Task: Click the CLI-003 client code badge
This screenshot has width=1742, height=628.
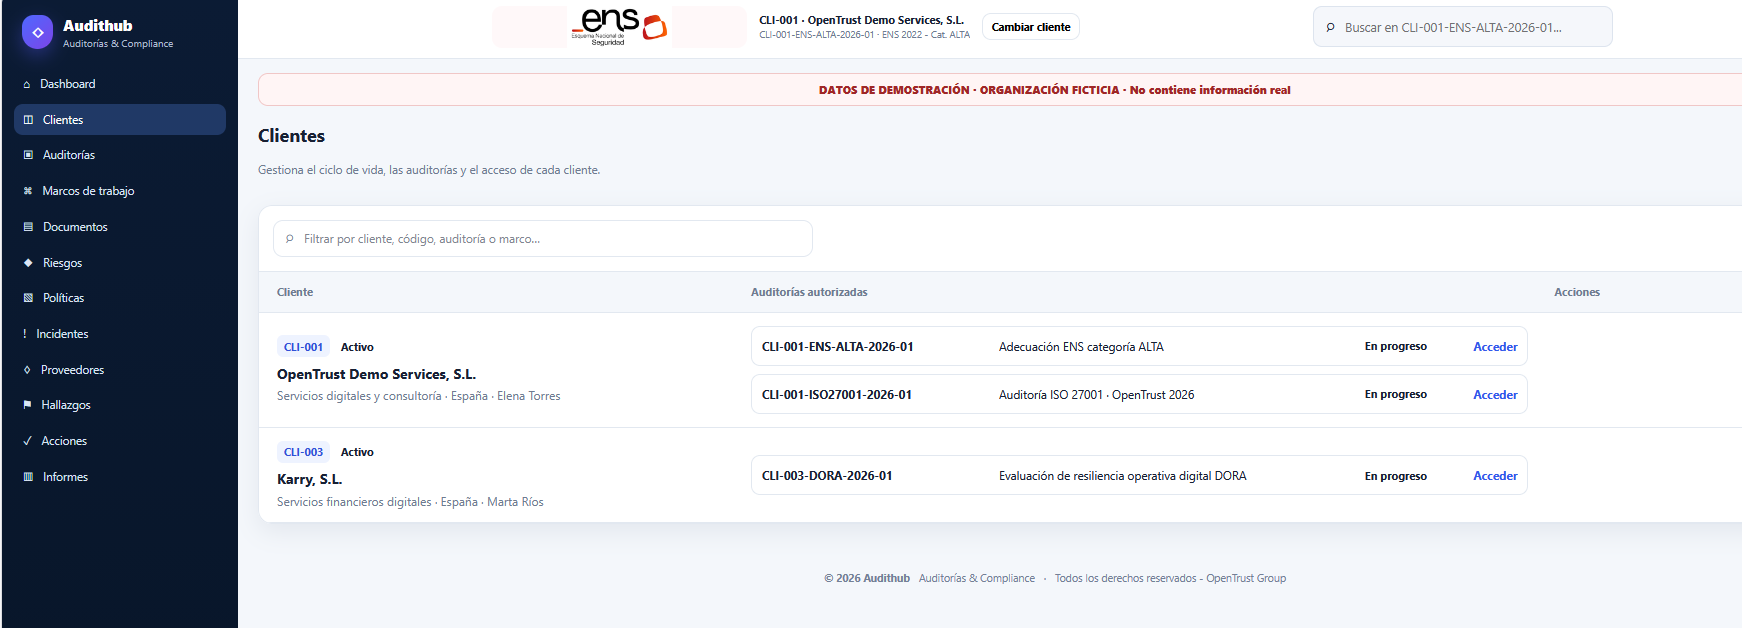Action: [303, 452]
